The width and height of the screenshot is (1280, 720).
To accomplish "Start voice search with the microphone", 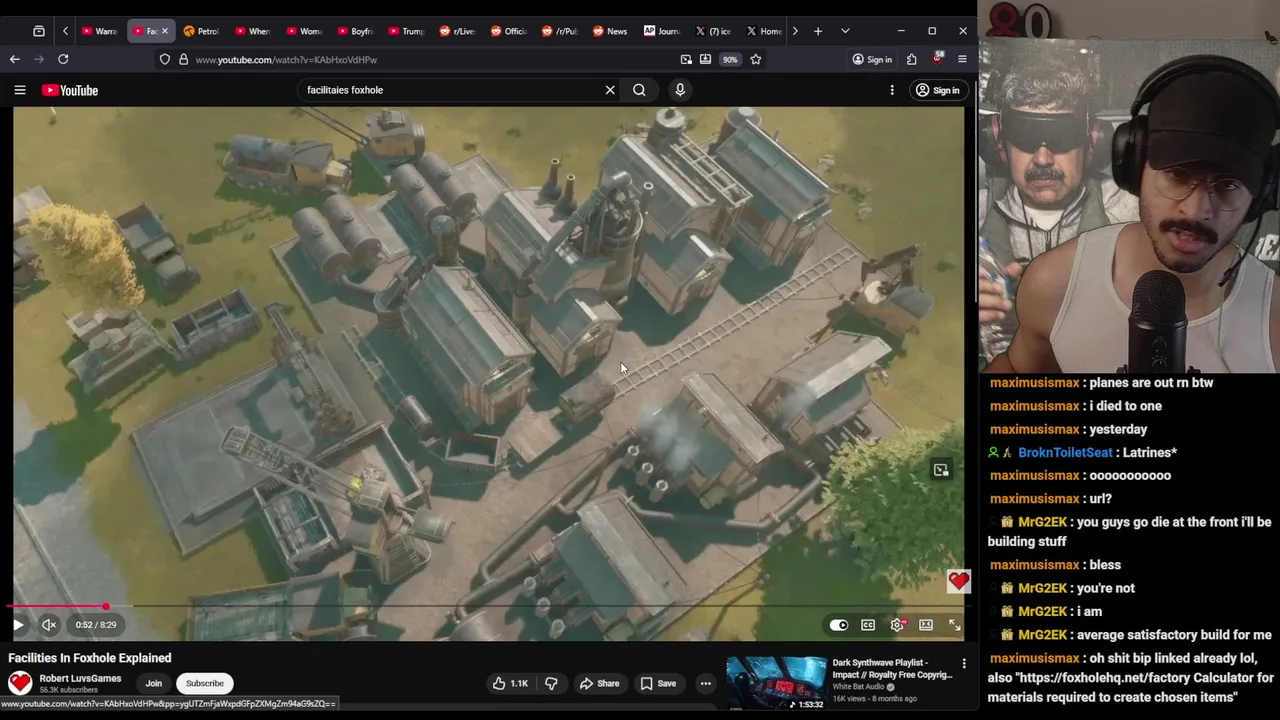I will [x=680, y=90].
